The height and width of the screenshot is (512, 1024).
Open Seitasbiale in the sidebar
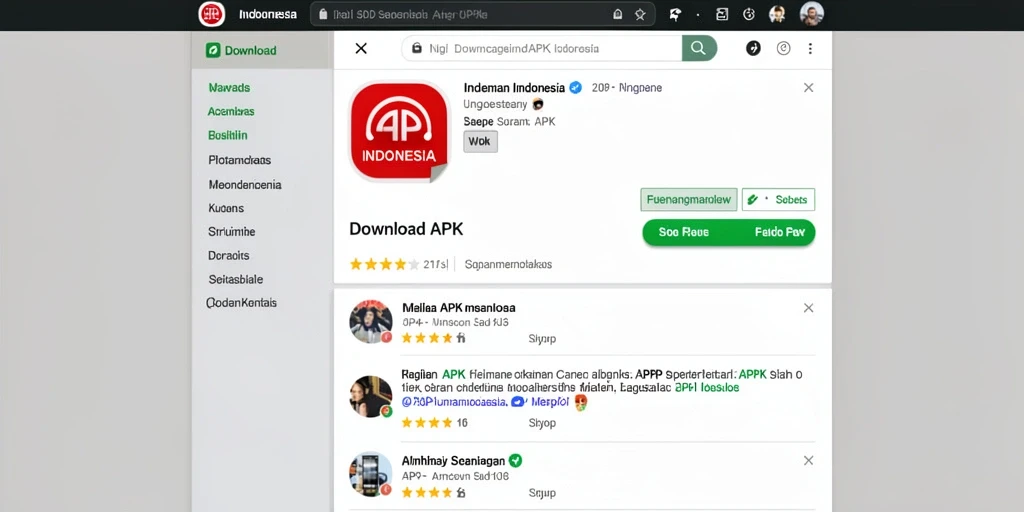click(x=236, y=280)
